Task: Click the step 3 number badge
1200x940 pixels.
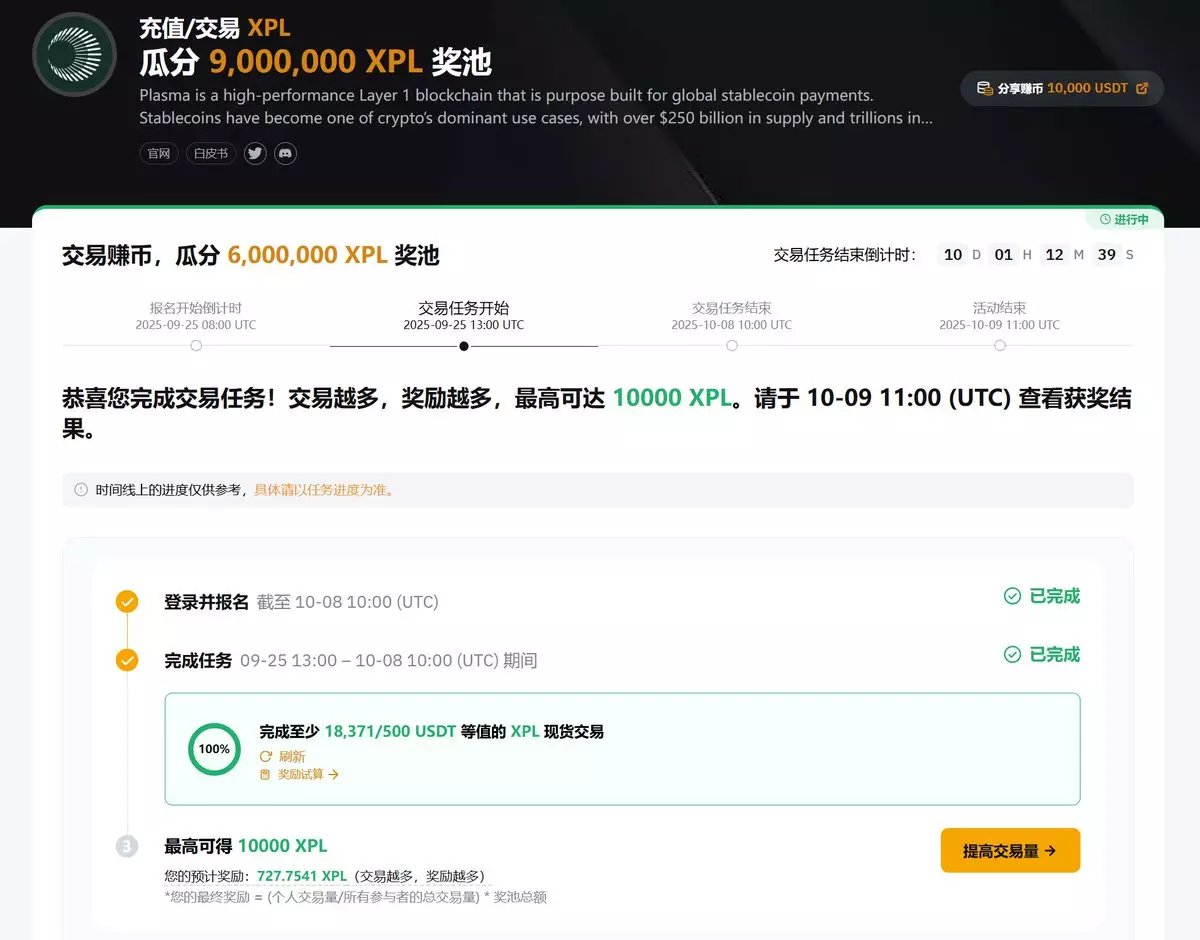Action: (x=127, y=846)
